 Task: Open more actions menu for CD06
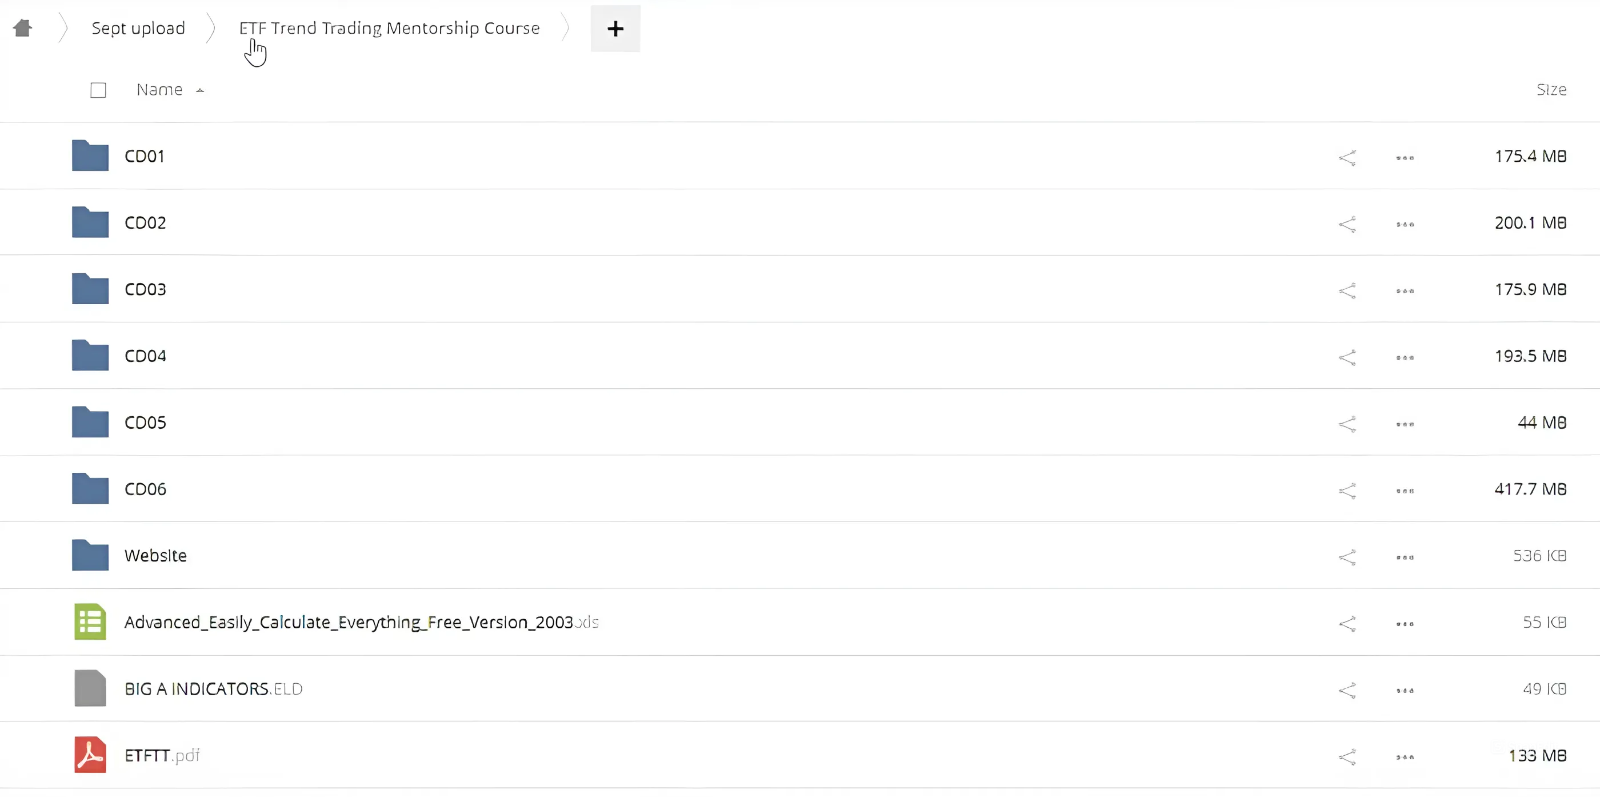coord(1405,491)
